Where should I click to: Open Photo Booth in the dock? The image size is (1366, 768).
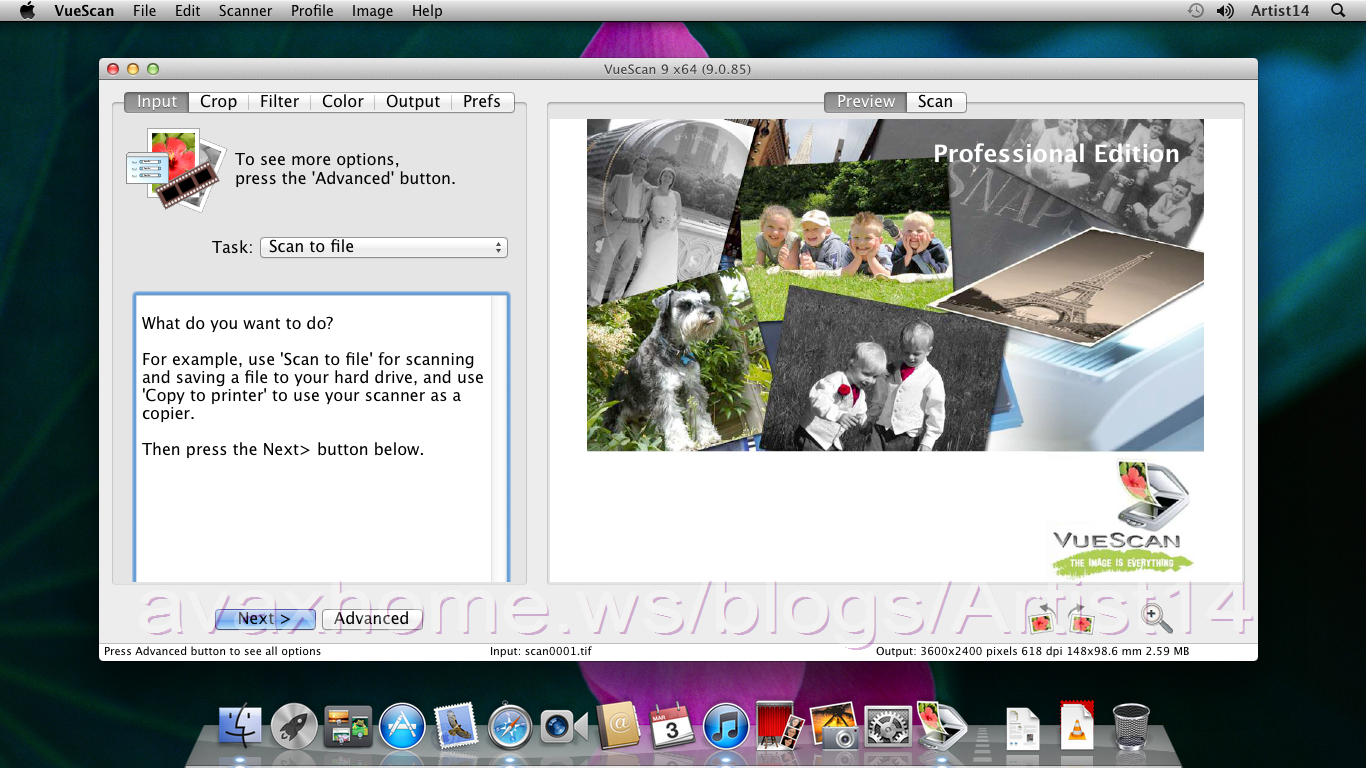[780, 725]
